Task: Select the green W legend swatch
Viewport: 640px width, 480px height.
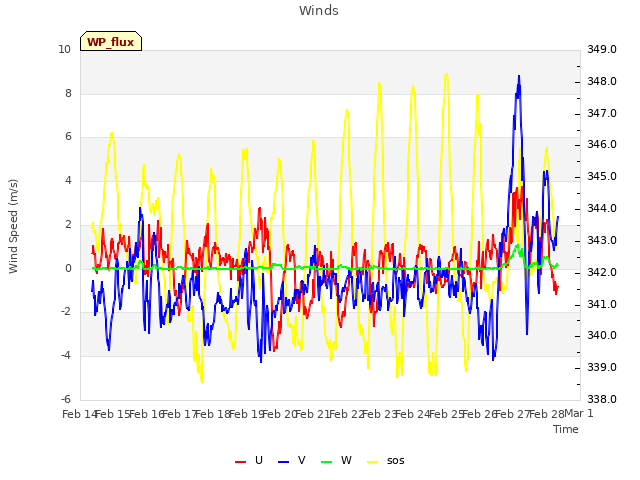Action: coord(327,461)
